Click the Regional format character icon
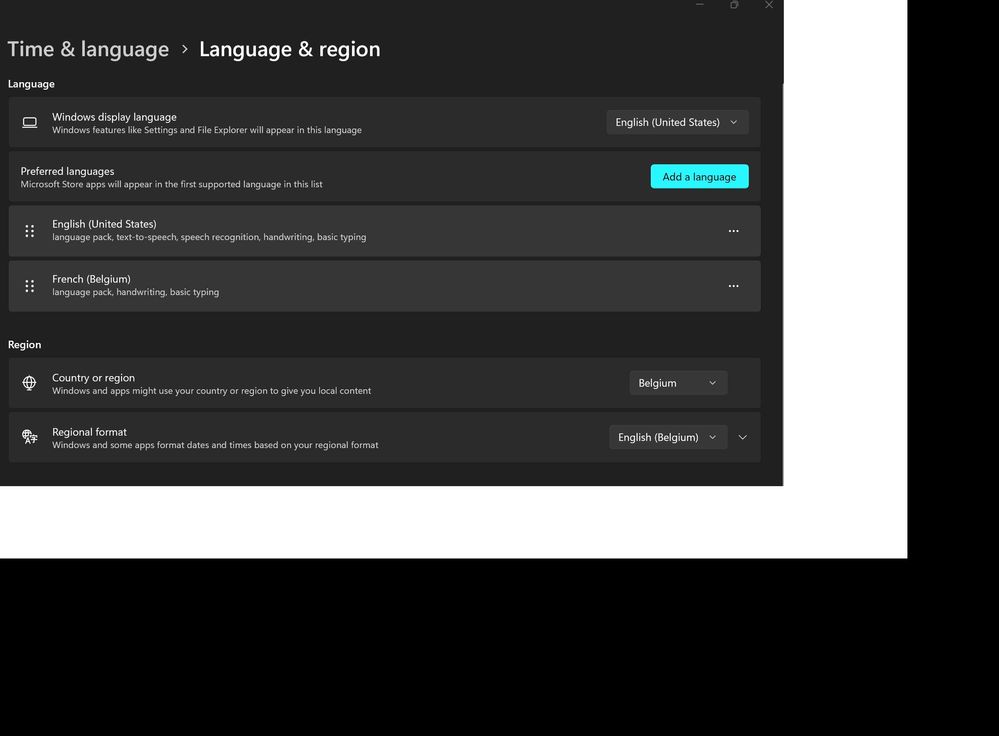Viewport: 999px width, 736px height. [x=29, y=436]
